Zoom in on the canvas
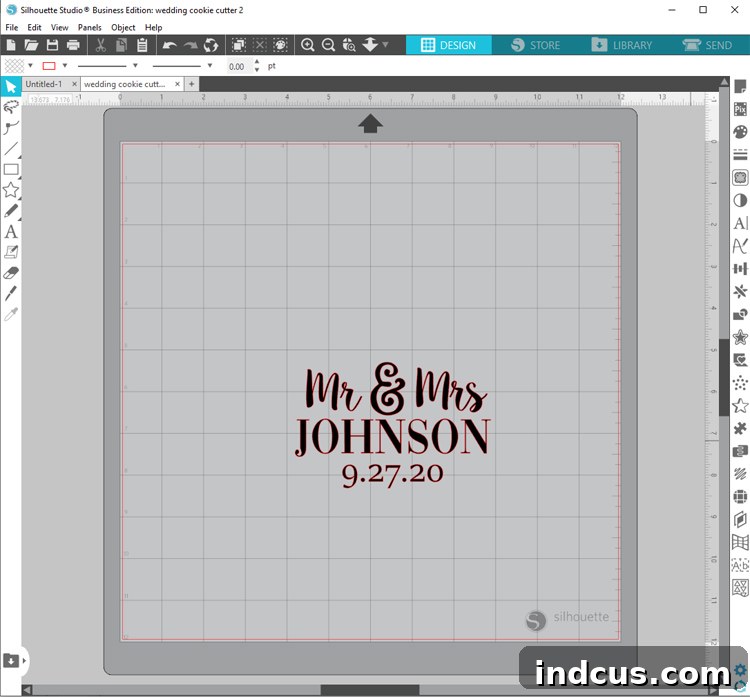The width and height of the screenshot is (750, 697). (x=308, y=45)
